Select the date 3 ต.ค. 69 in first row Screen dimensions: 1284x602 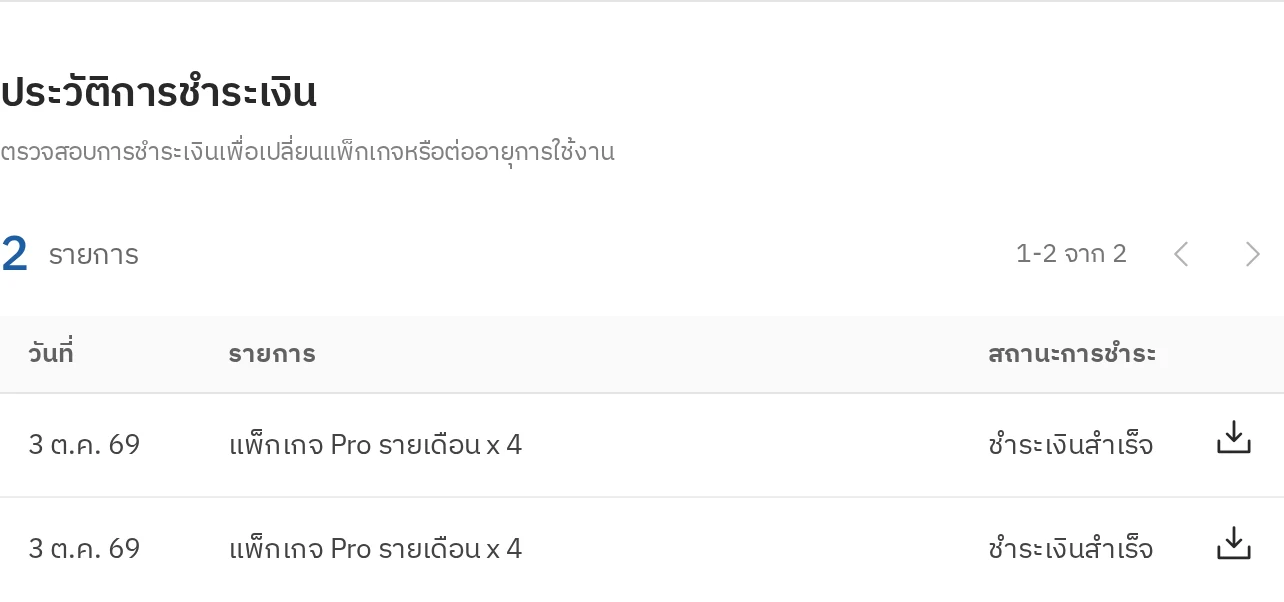[x=84, y=445]
